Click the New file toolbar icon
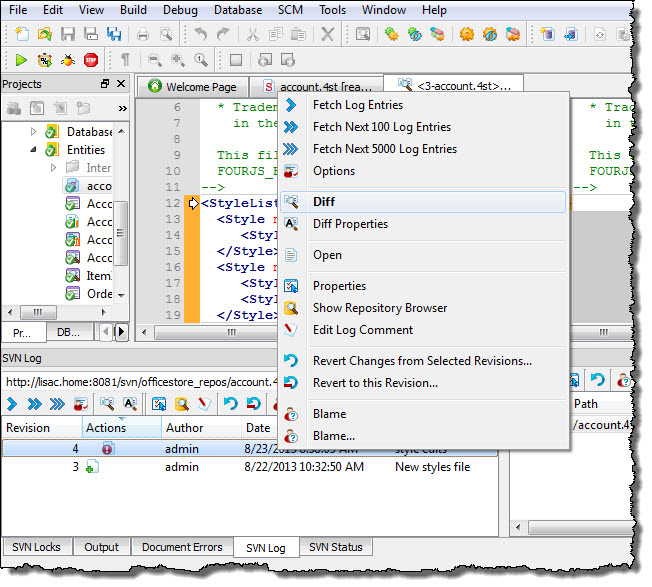This screenshot has height=587, width=652. [x=22, y=35]
